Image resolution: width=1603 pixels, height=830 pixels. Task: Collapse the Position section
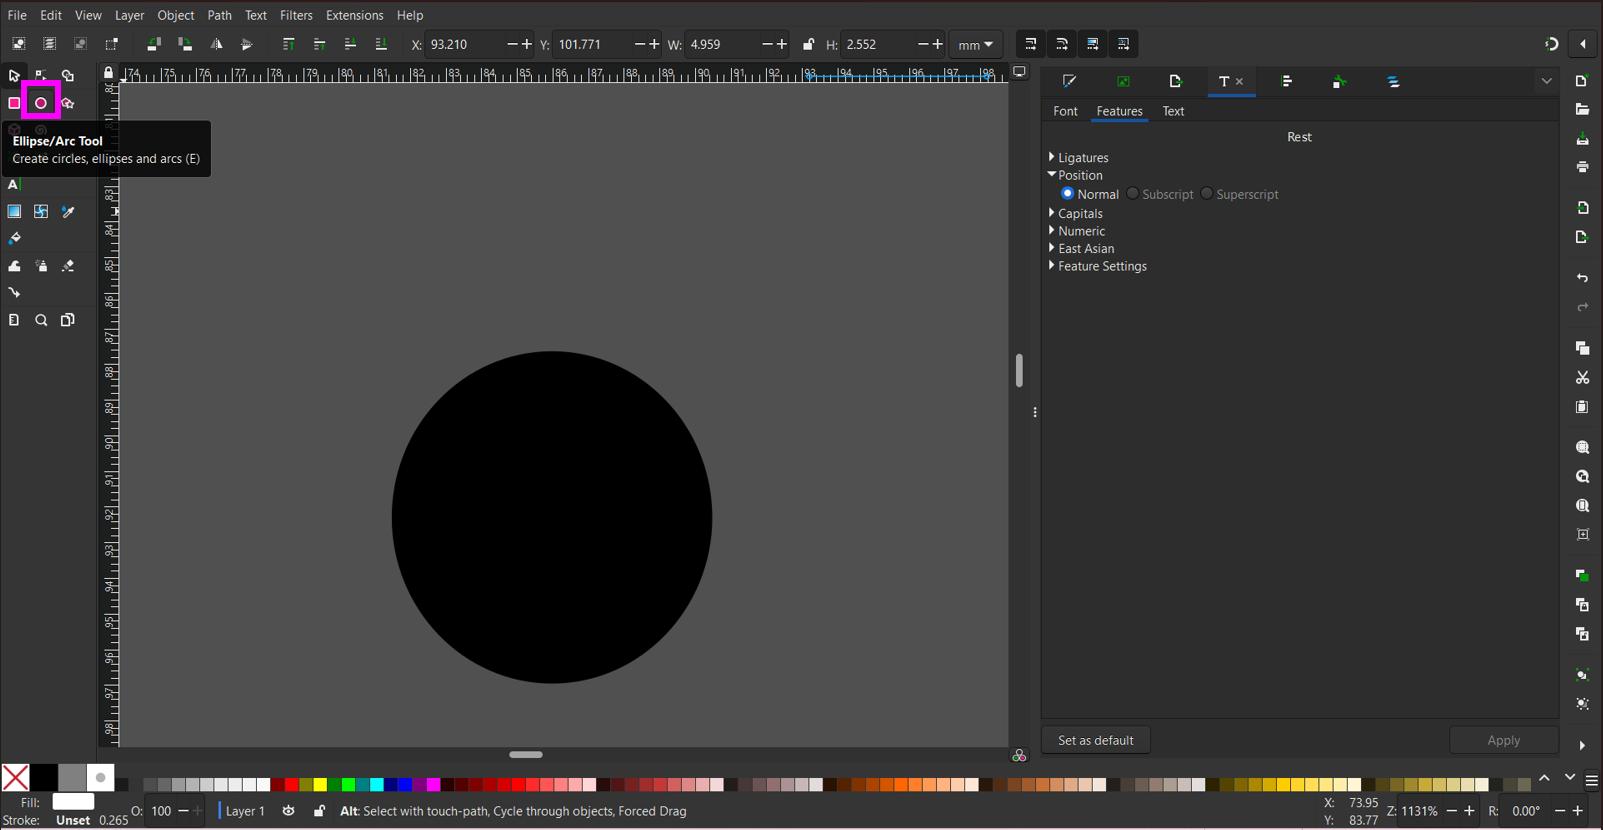pos(1052,175)
